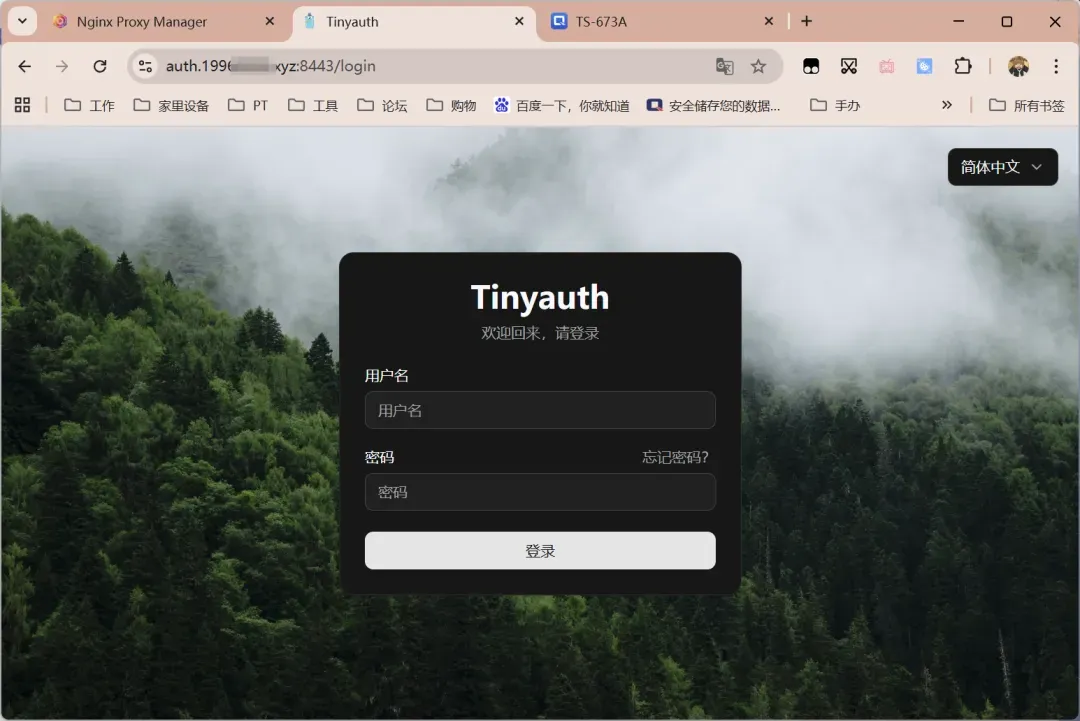Click the 密码 input field
1080x721 pixels.
pyautogui.click(x=540, y=492)
